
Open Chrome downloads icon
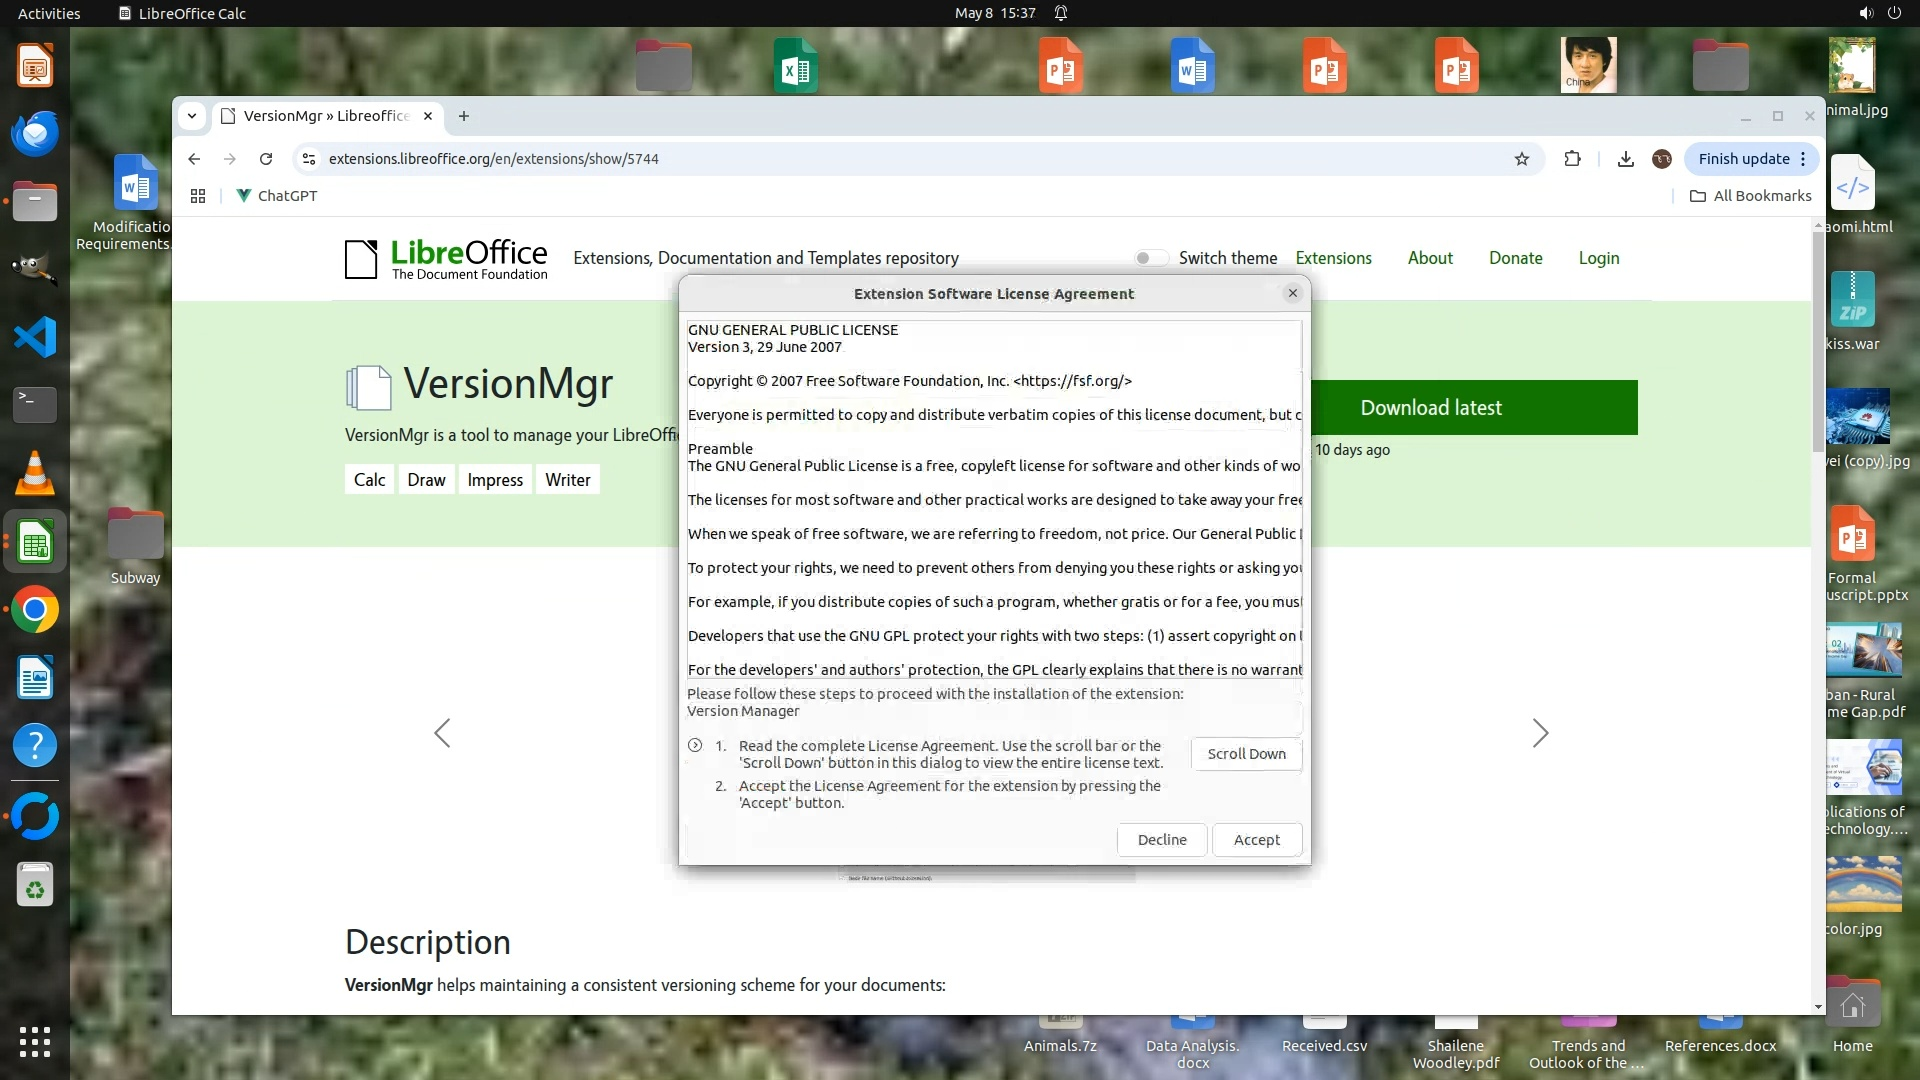[1625, 159]
